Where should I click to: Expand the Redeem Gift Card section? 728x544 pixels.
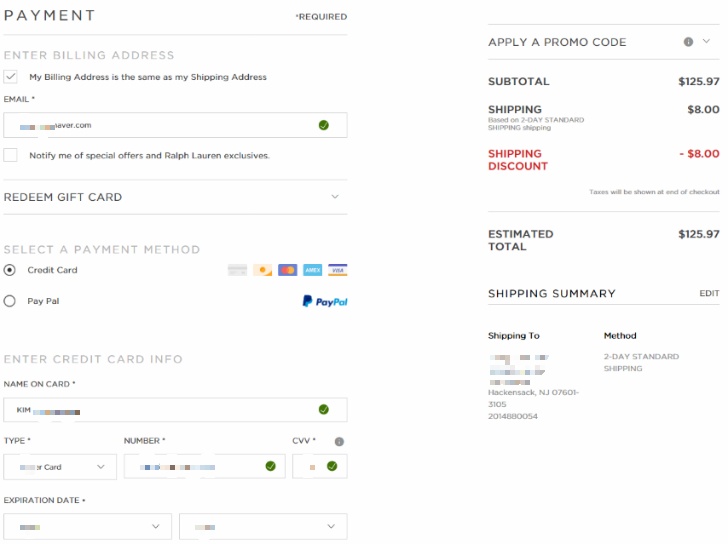coord(175,197)
